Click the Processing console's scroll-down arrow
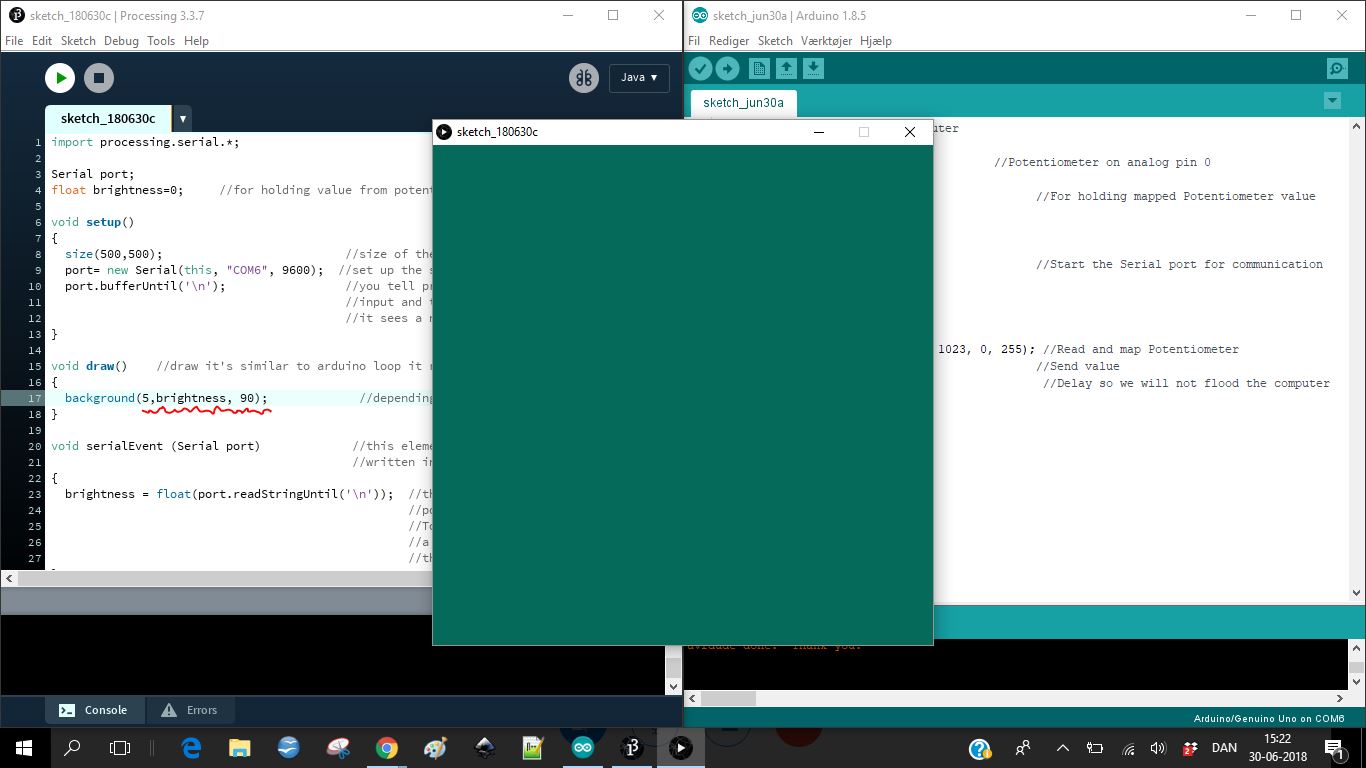1366x768 pixels. (673, 686)
